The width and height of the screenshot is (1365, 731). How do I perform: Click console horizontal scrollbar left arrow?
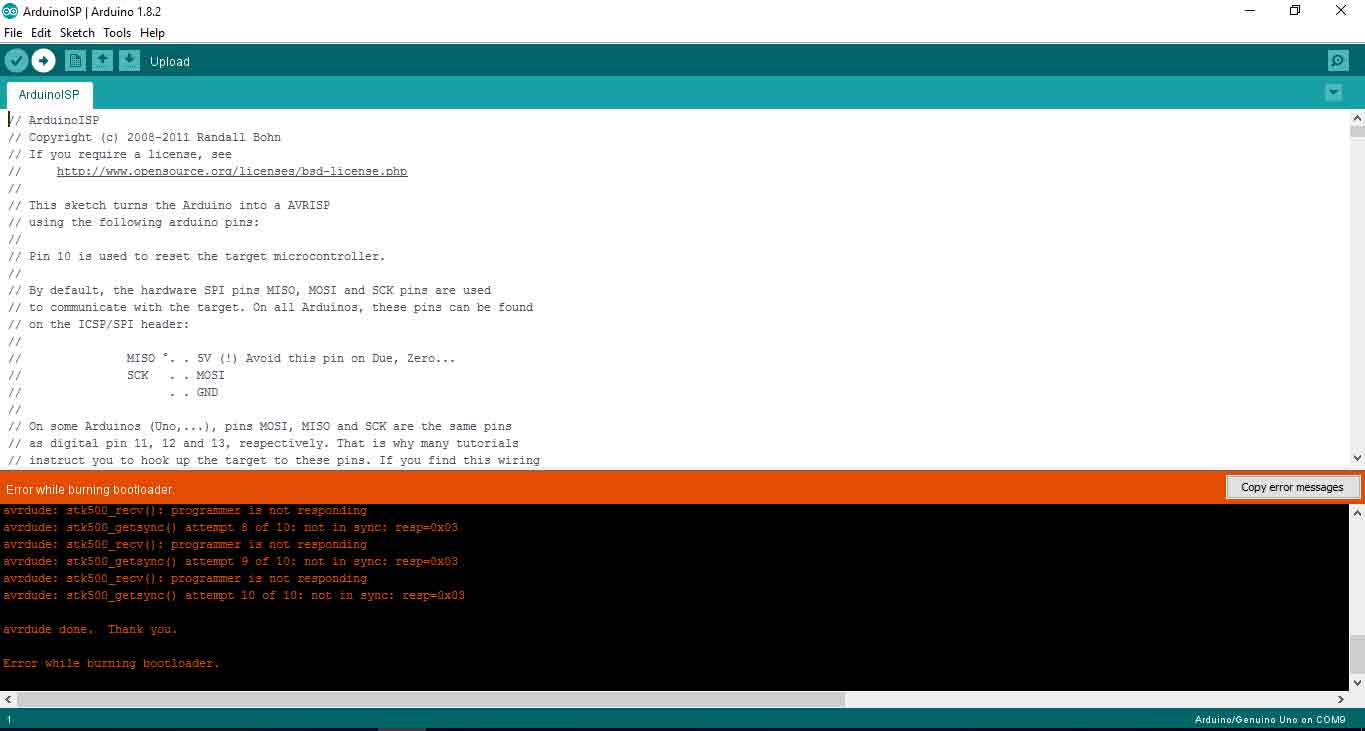[7, 700]
